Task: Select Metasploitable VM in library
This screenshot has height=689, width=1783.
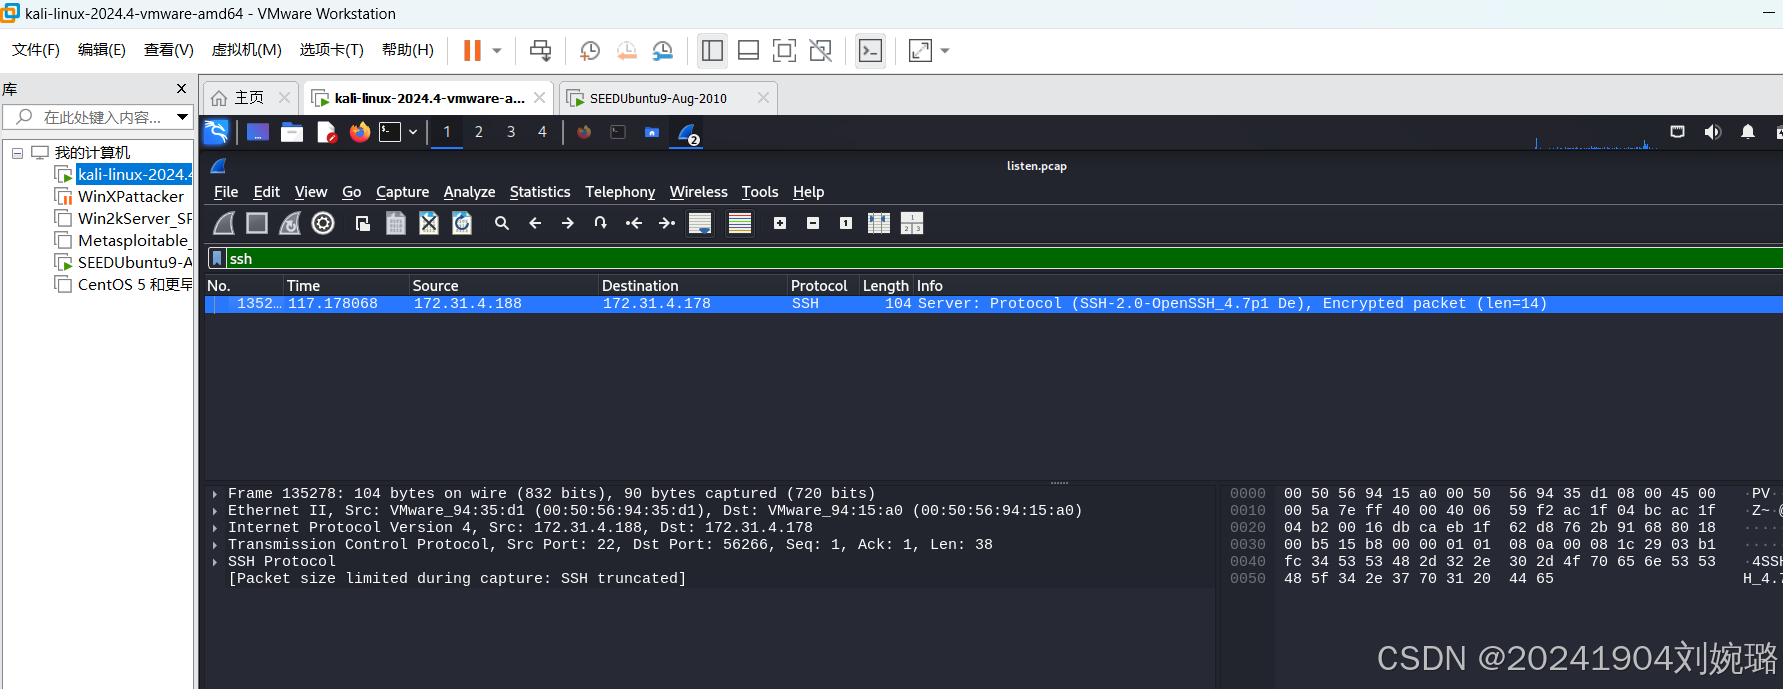Action: pyautogui.click(x=133, y=241)
